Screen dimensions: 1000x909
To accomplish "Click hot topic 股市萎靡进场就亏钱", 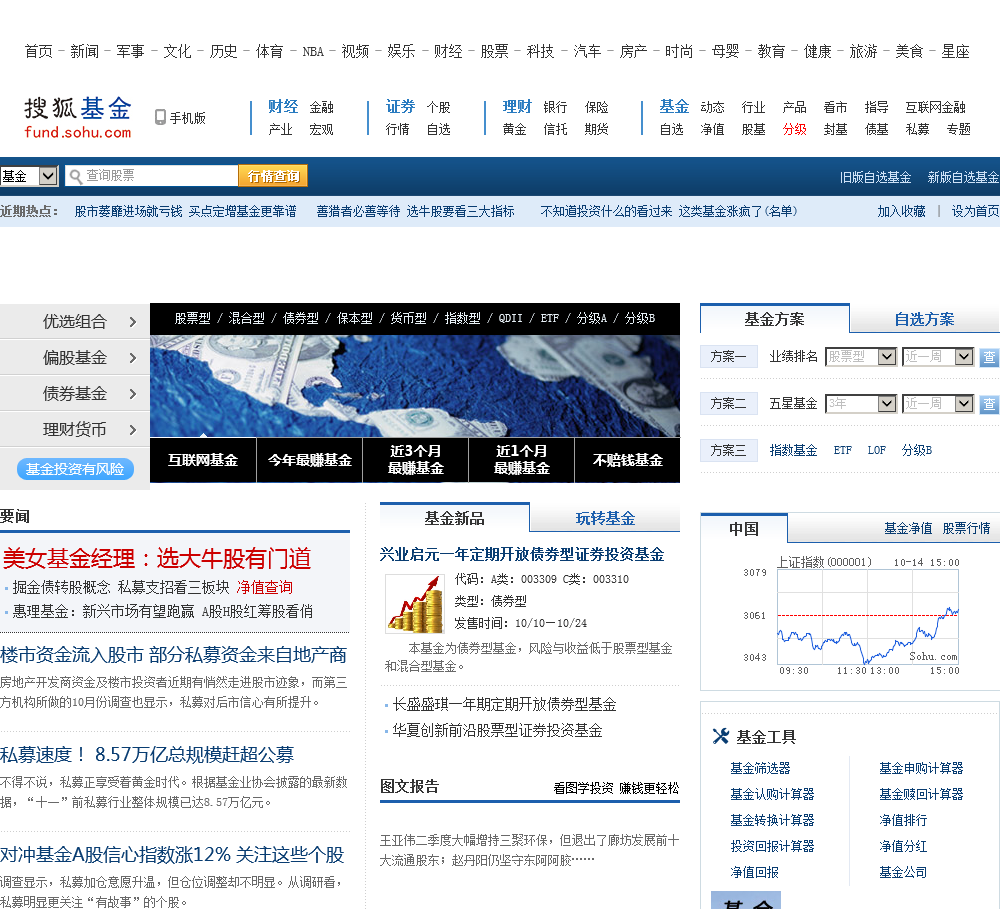I will (x=128, y=211).
